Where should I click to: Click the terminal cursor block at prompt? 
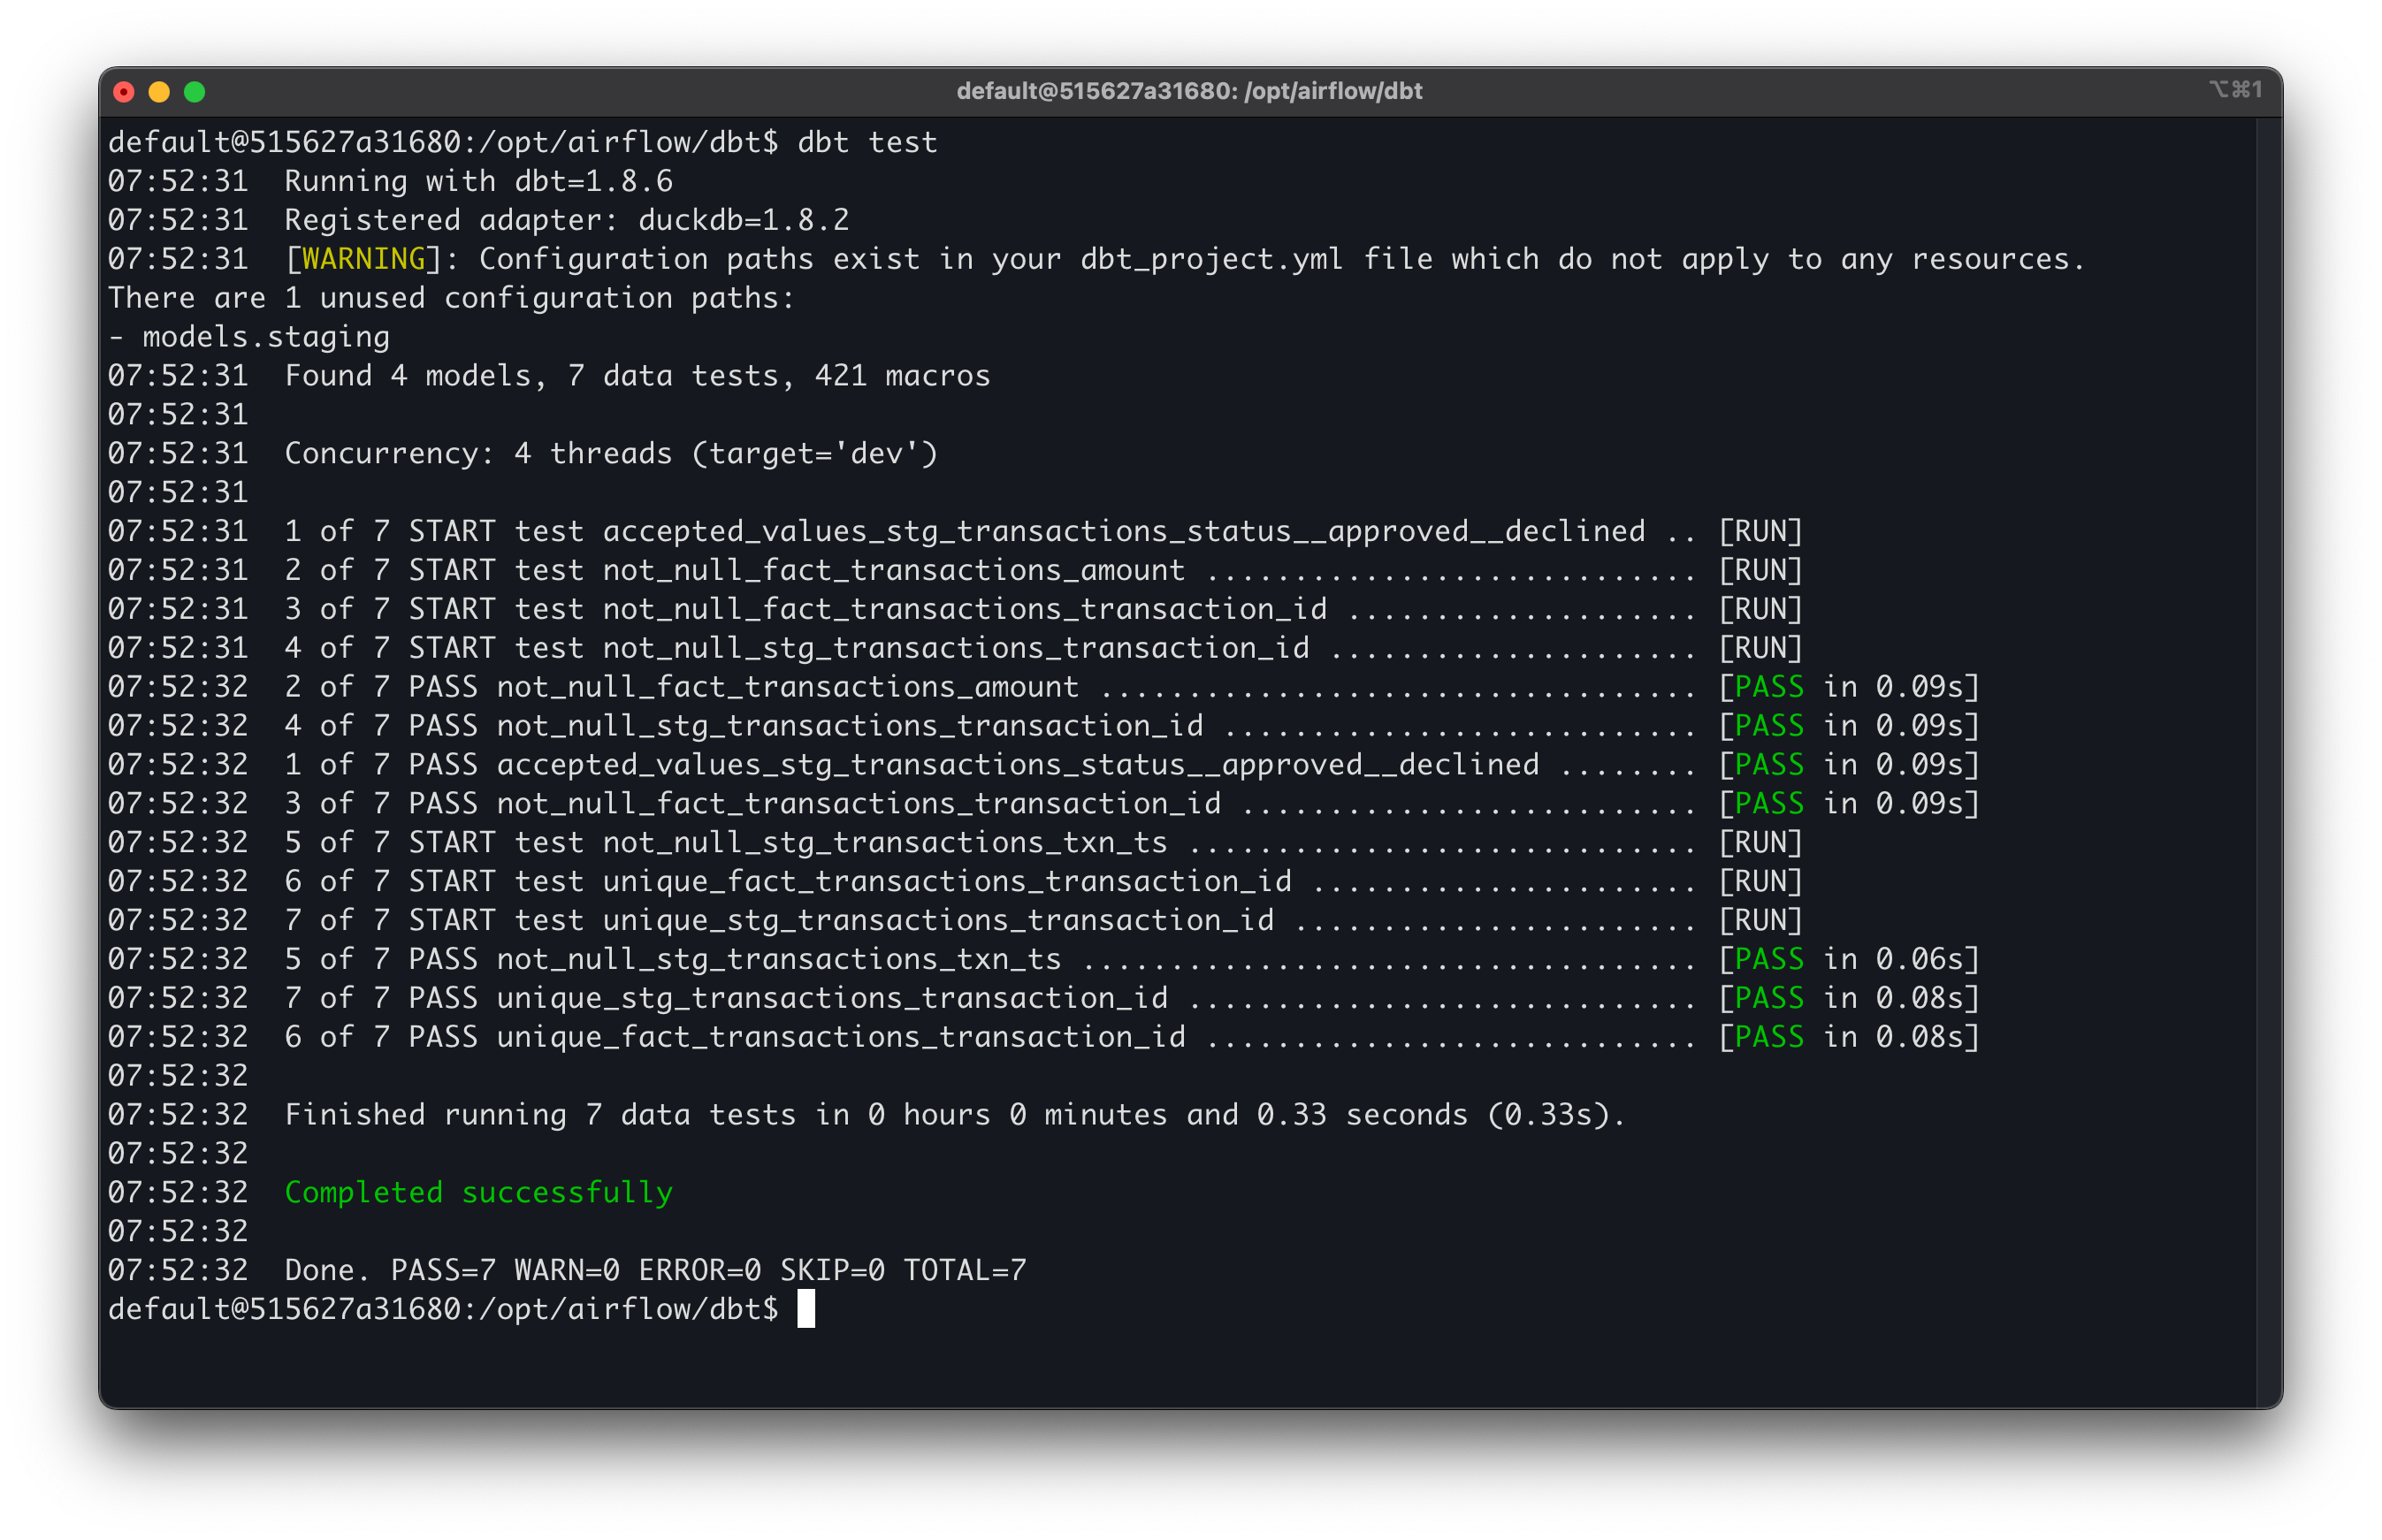tap(806, 1309)
